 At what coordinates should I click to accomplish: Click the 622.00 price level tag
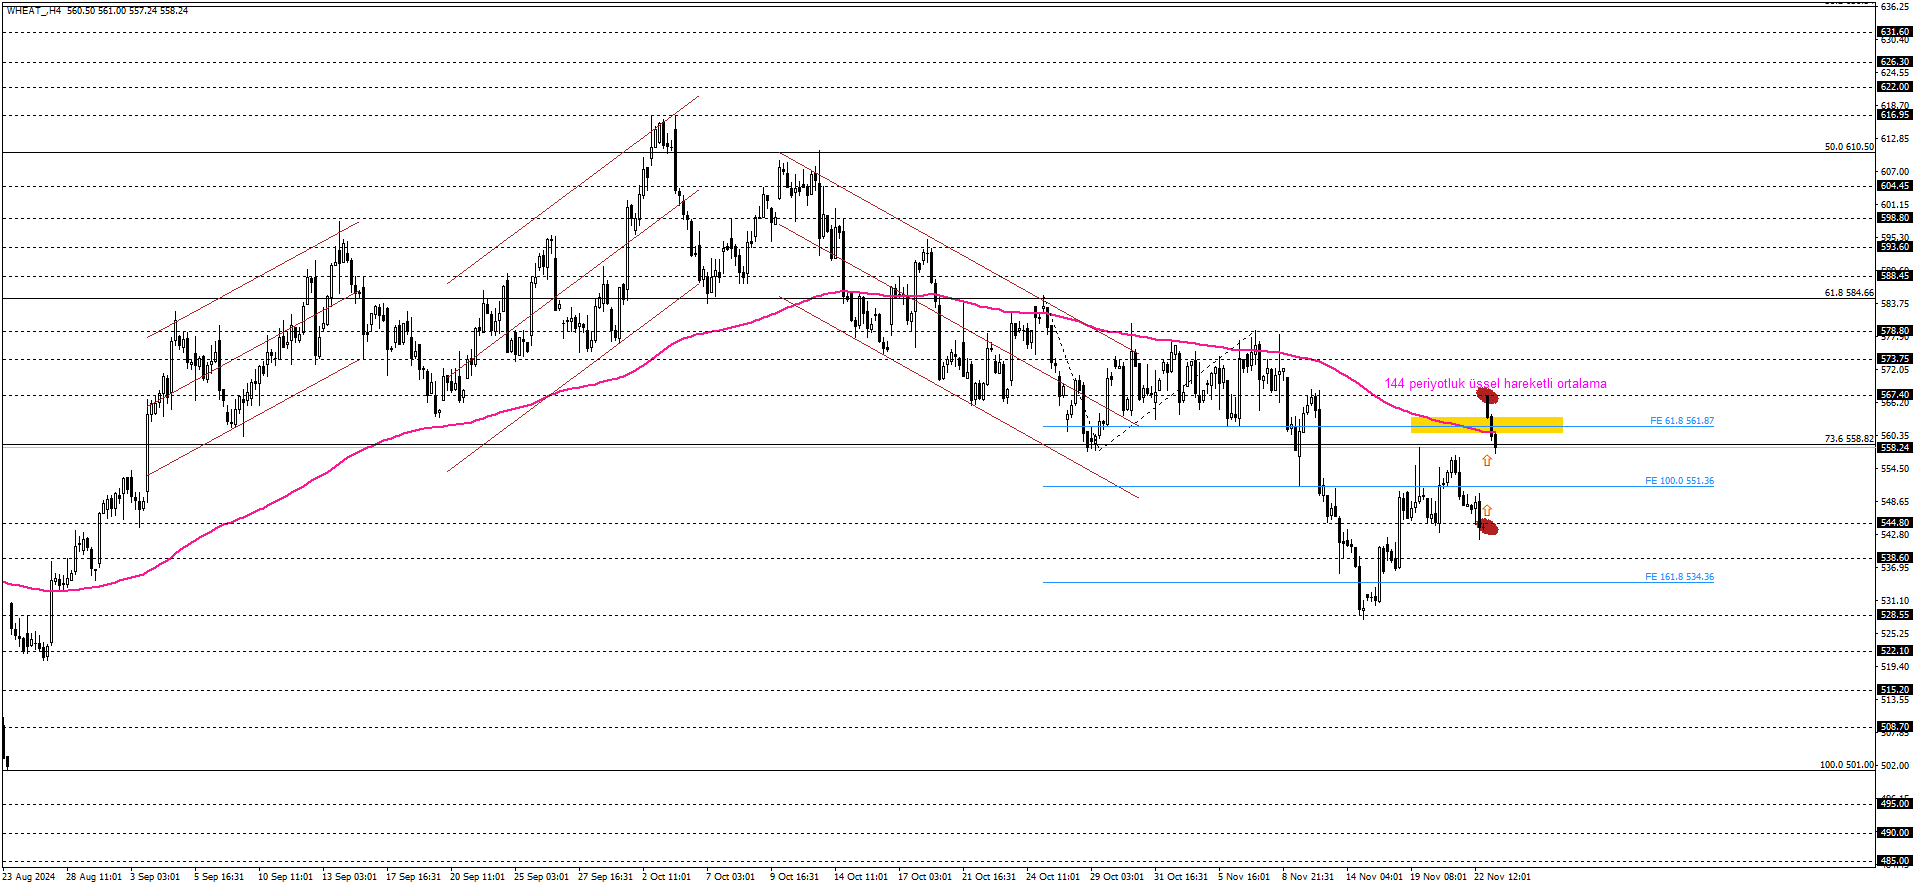(x=1895, y=87)
